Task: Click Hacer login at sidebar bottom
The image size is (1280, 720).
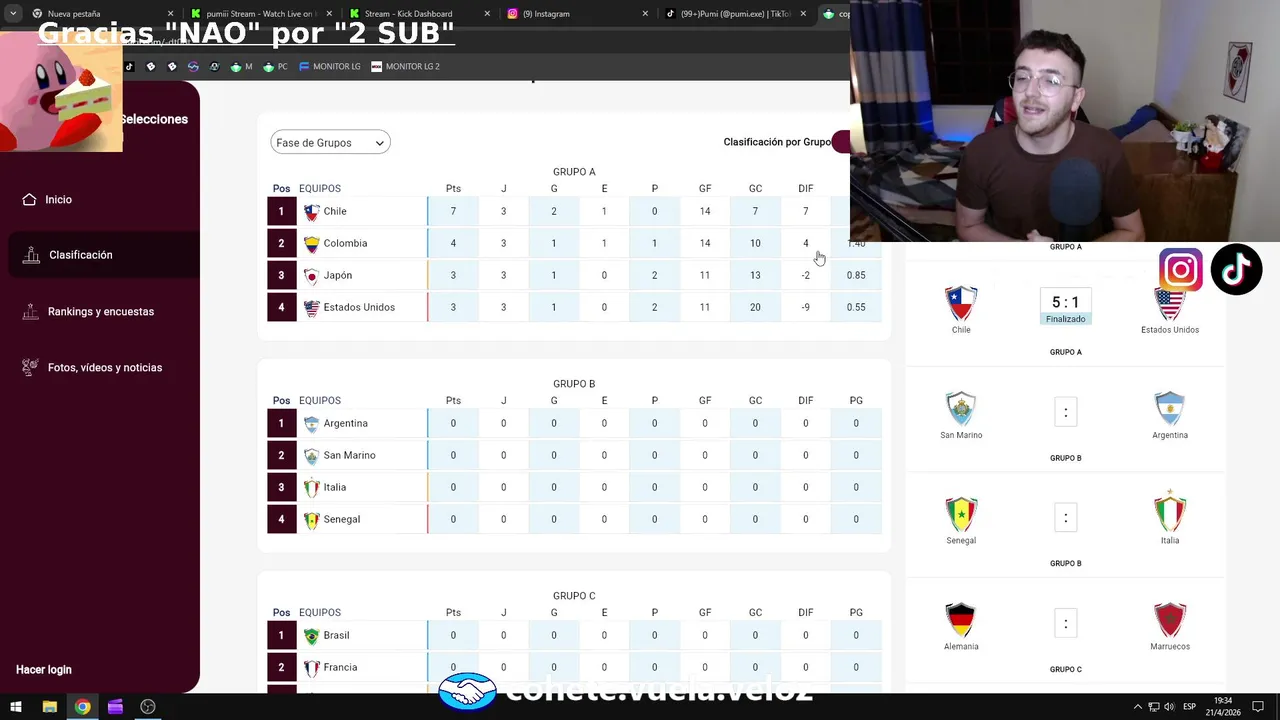Action: pyautogui.click(x=44, y=670)
